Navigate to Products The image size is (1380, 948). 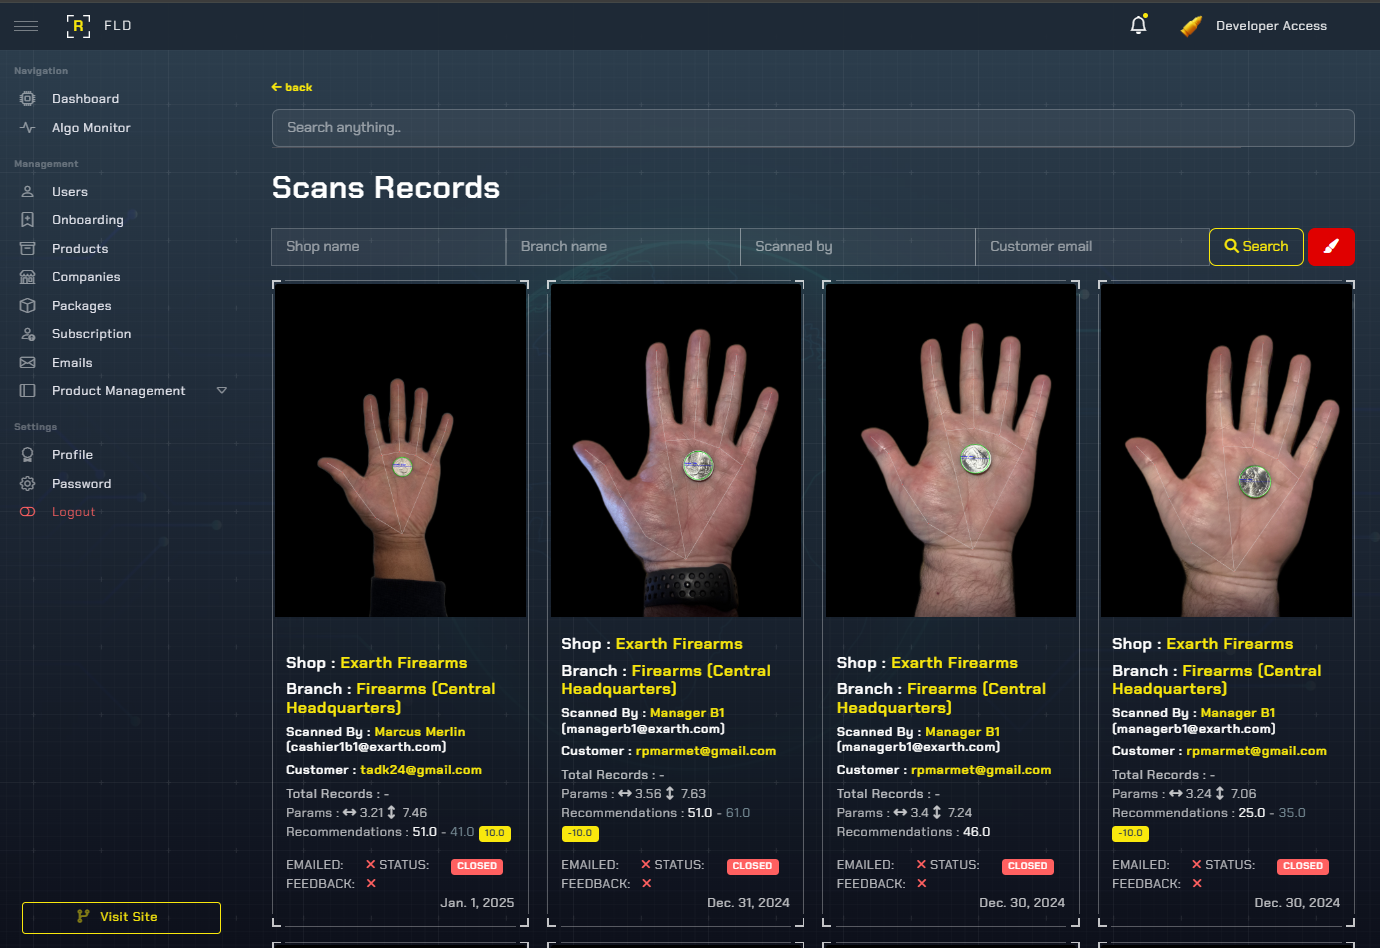80,249
